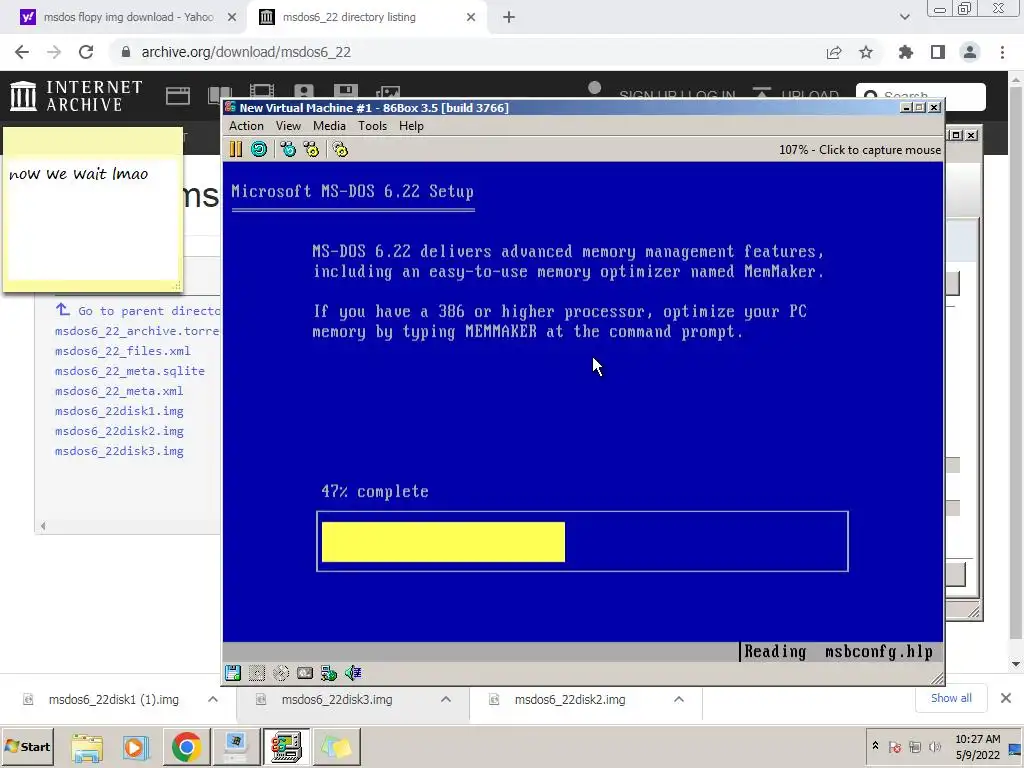1024x768 pixels.
Task: Click the network status icon in 86Box
Action: coord(329,673)
